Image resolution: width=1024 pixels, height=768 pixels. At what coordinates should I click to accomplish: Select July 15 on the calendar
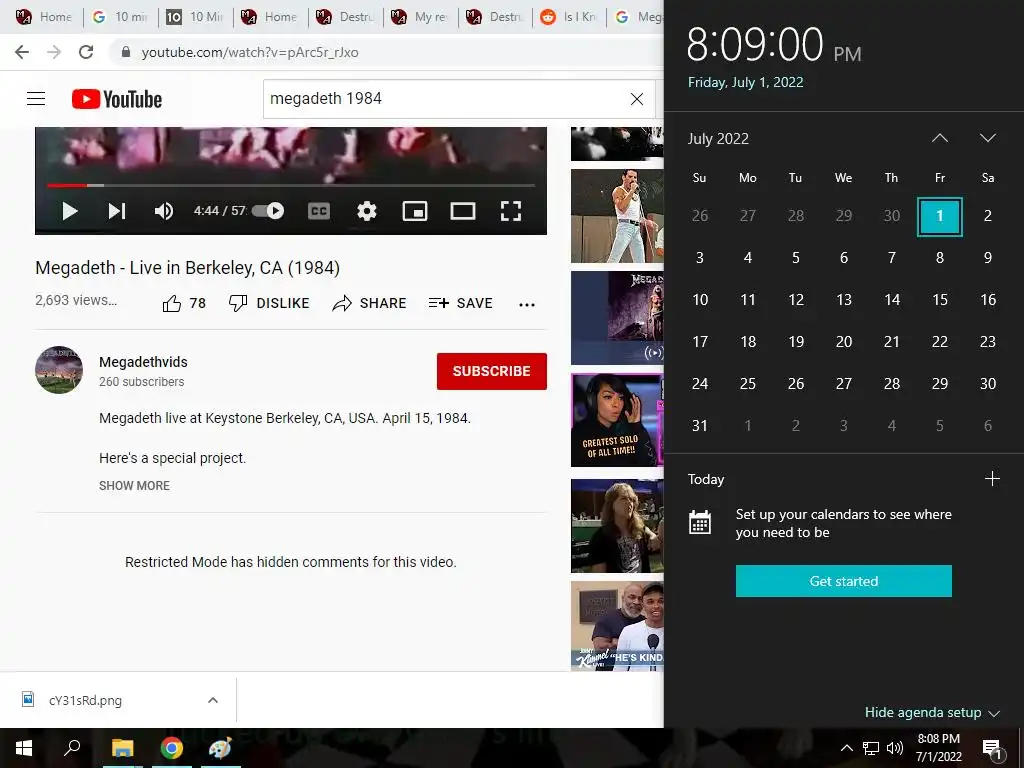click(x=940, y=300)
